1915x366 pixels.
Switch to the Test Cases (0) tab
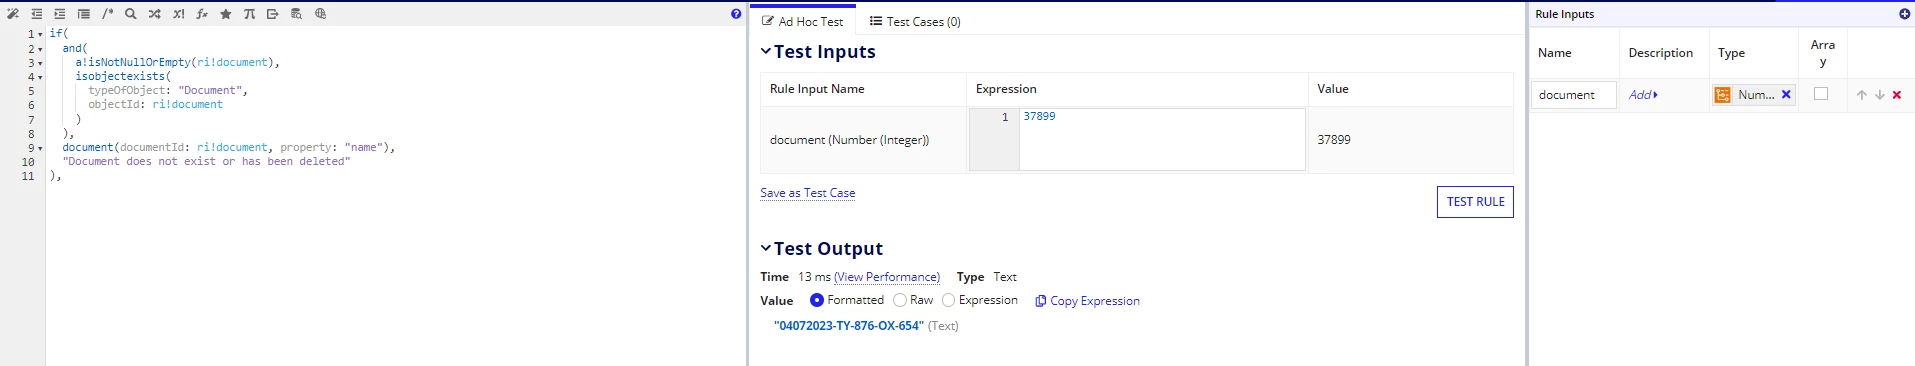[x=915, y=21]
